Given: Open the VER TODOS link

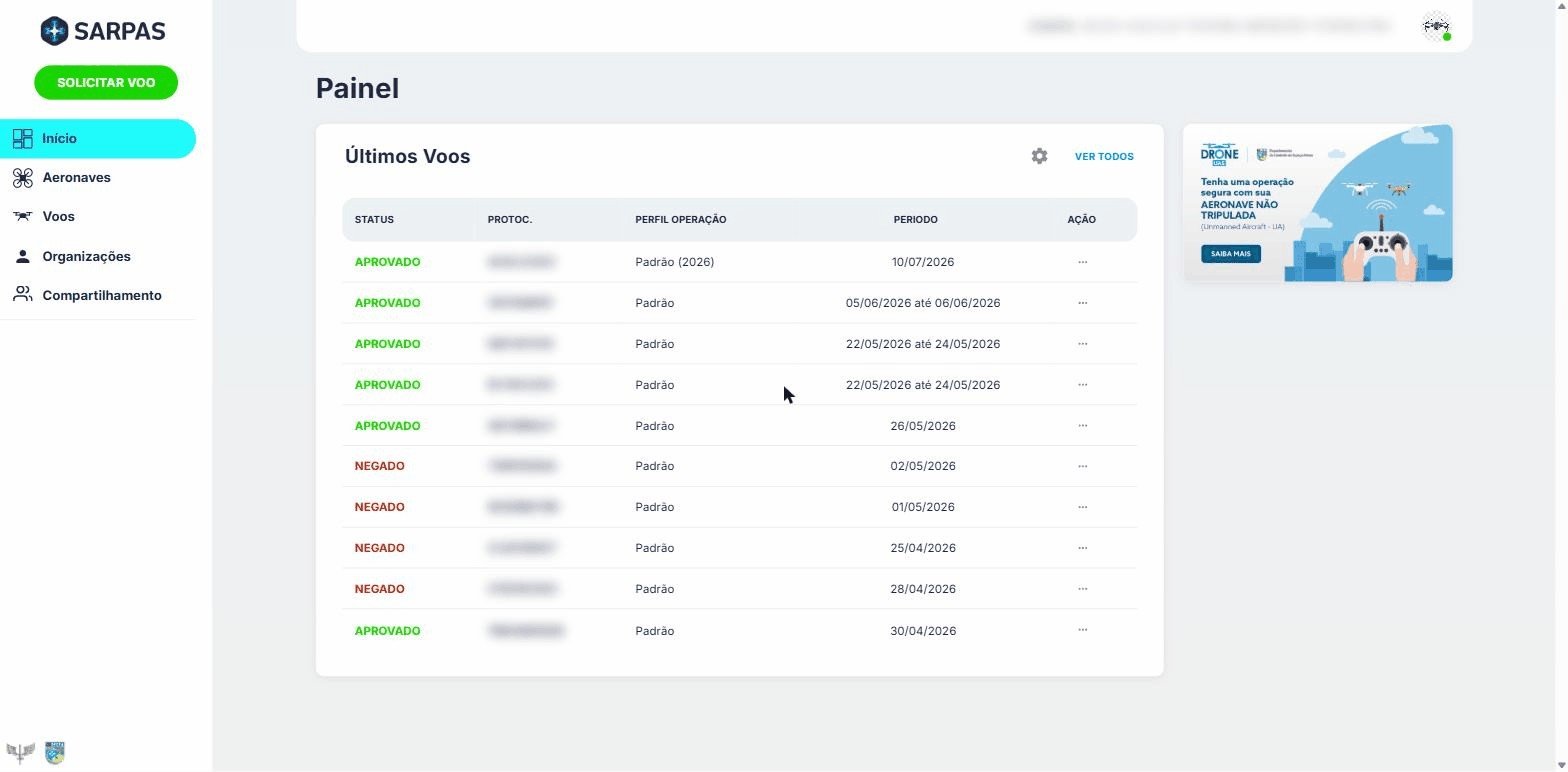Looking at the screenshot, I should (x=1104, y=157).
